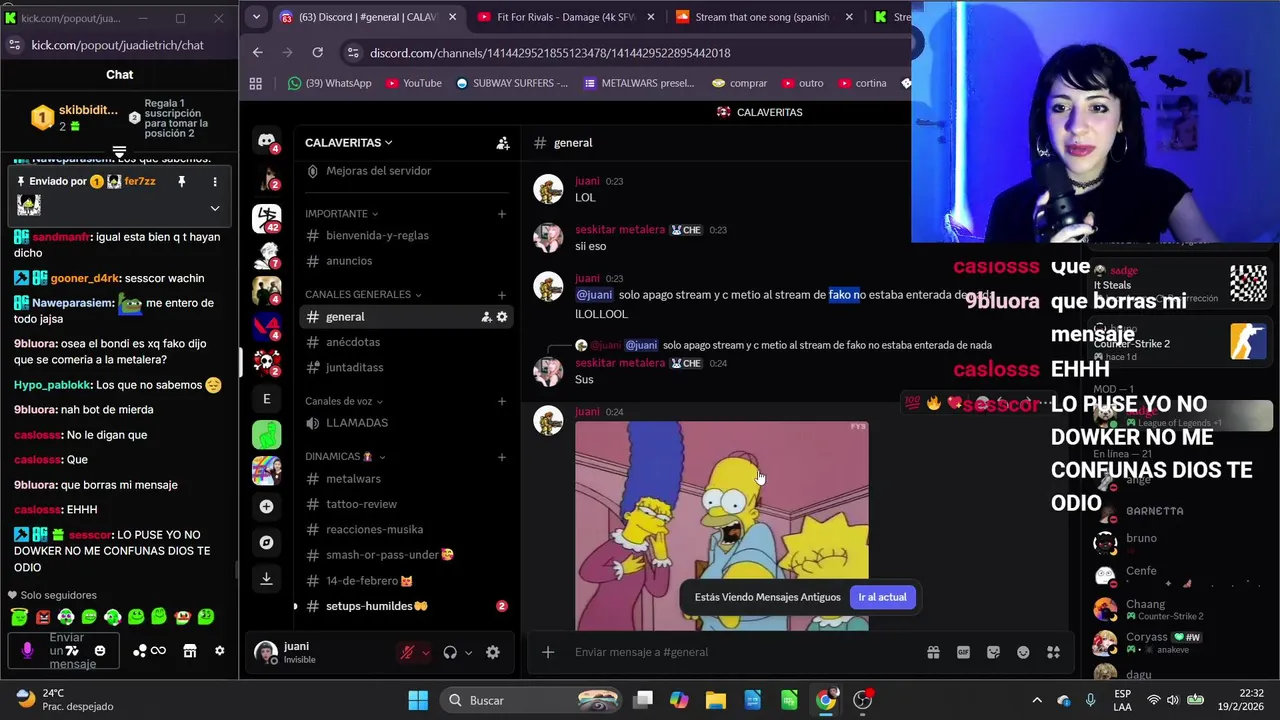Image resolution: width=1280 pixels, height=720 pixels.
Task: Open sticker picker in message bar
Action: [993, 652]
